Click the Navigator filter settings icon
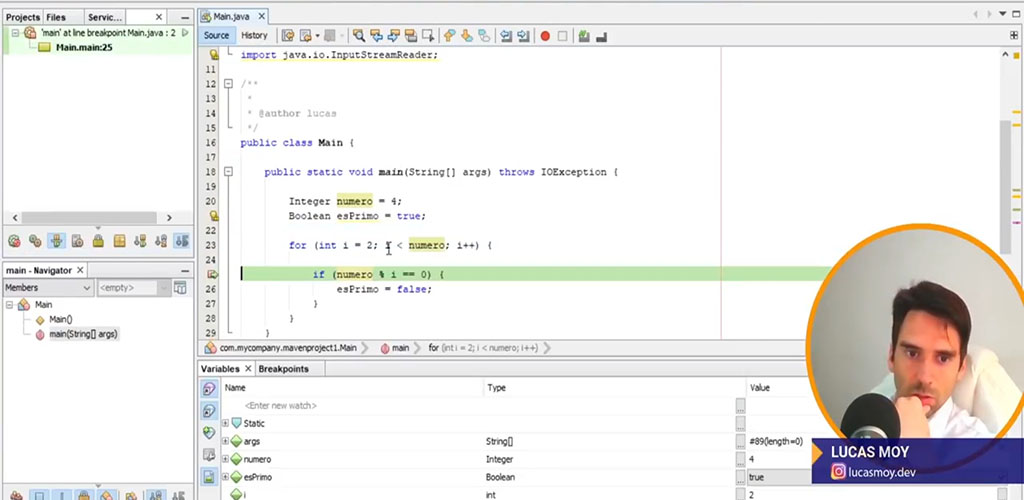Image resolution: width=1024 pixels, height=500 pixels. pos(180,288)
